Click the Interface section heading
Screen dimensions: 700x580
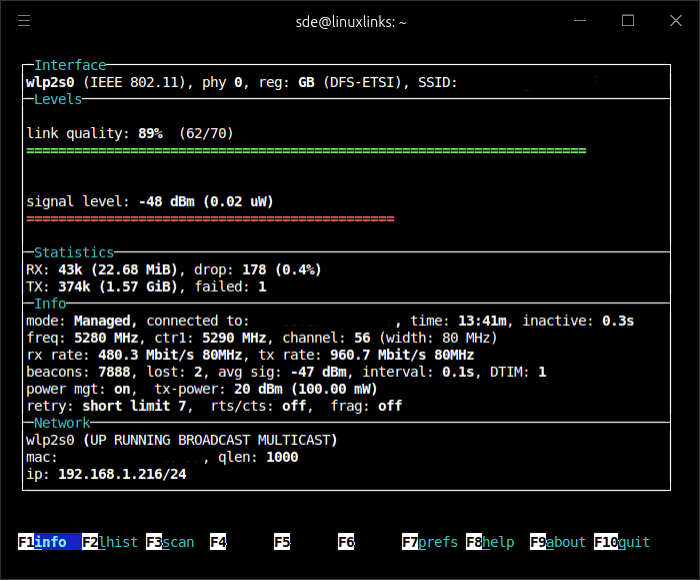pyautogui.click(x=70, y=65)
